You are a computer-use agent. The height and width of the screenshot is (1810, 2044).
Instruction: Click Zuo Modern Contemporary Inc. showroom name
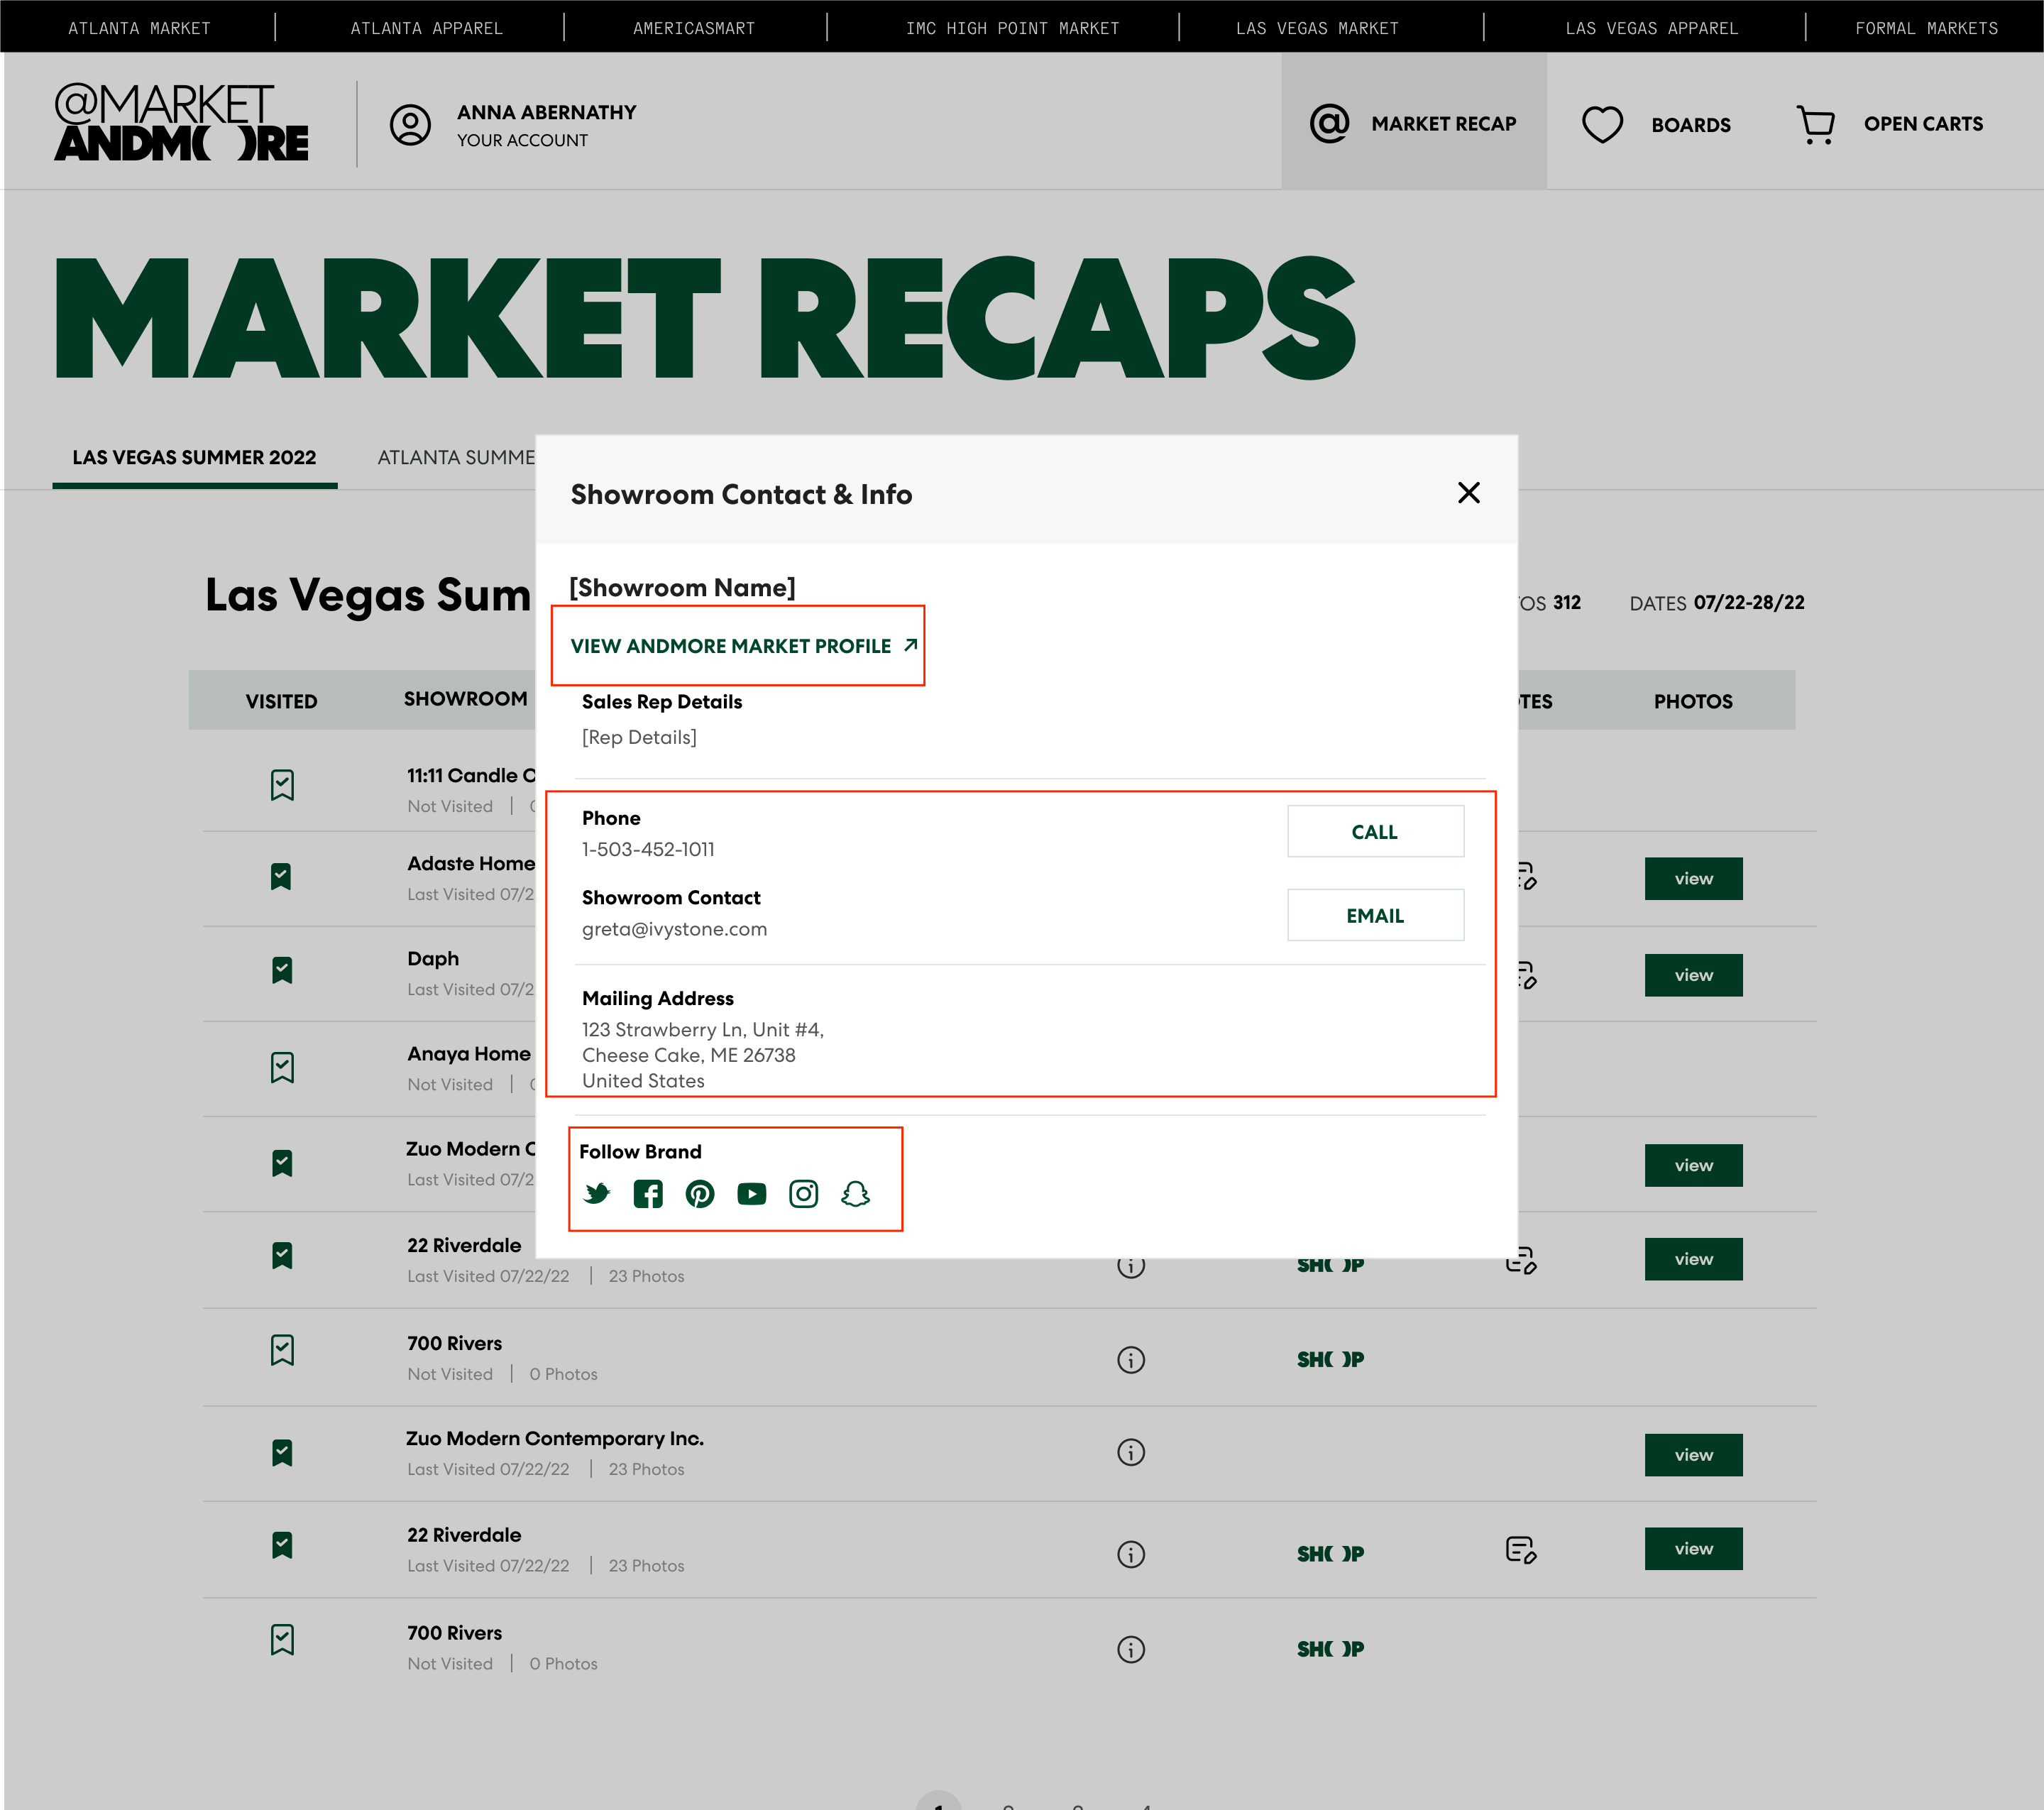click(555, 1438)
